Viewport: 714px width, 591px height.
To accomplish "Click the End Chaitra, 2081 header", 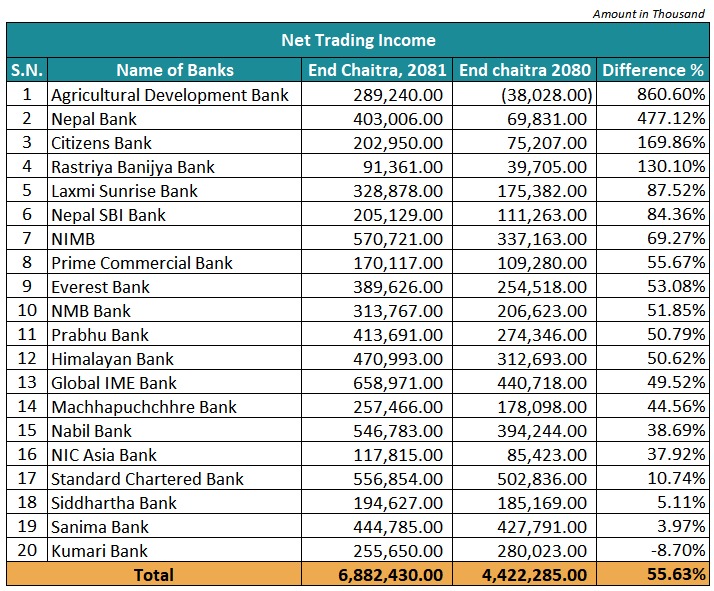I will 377,70.
